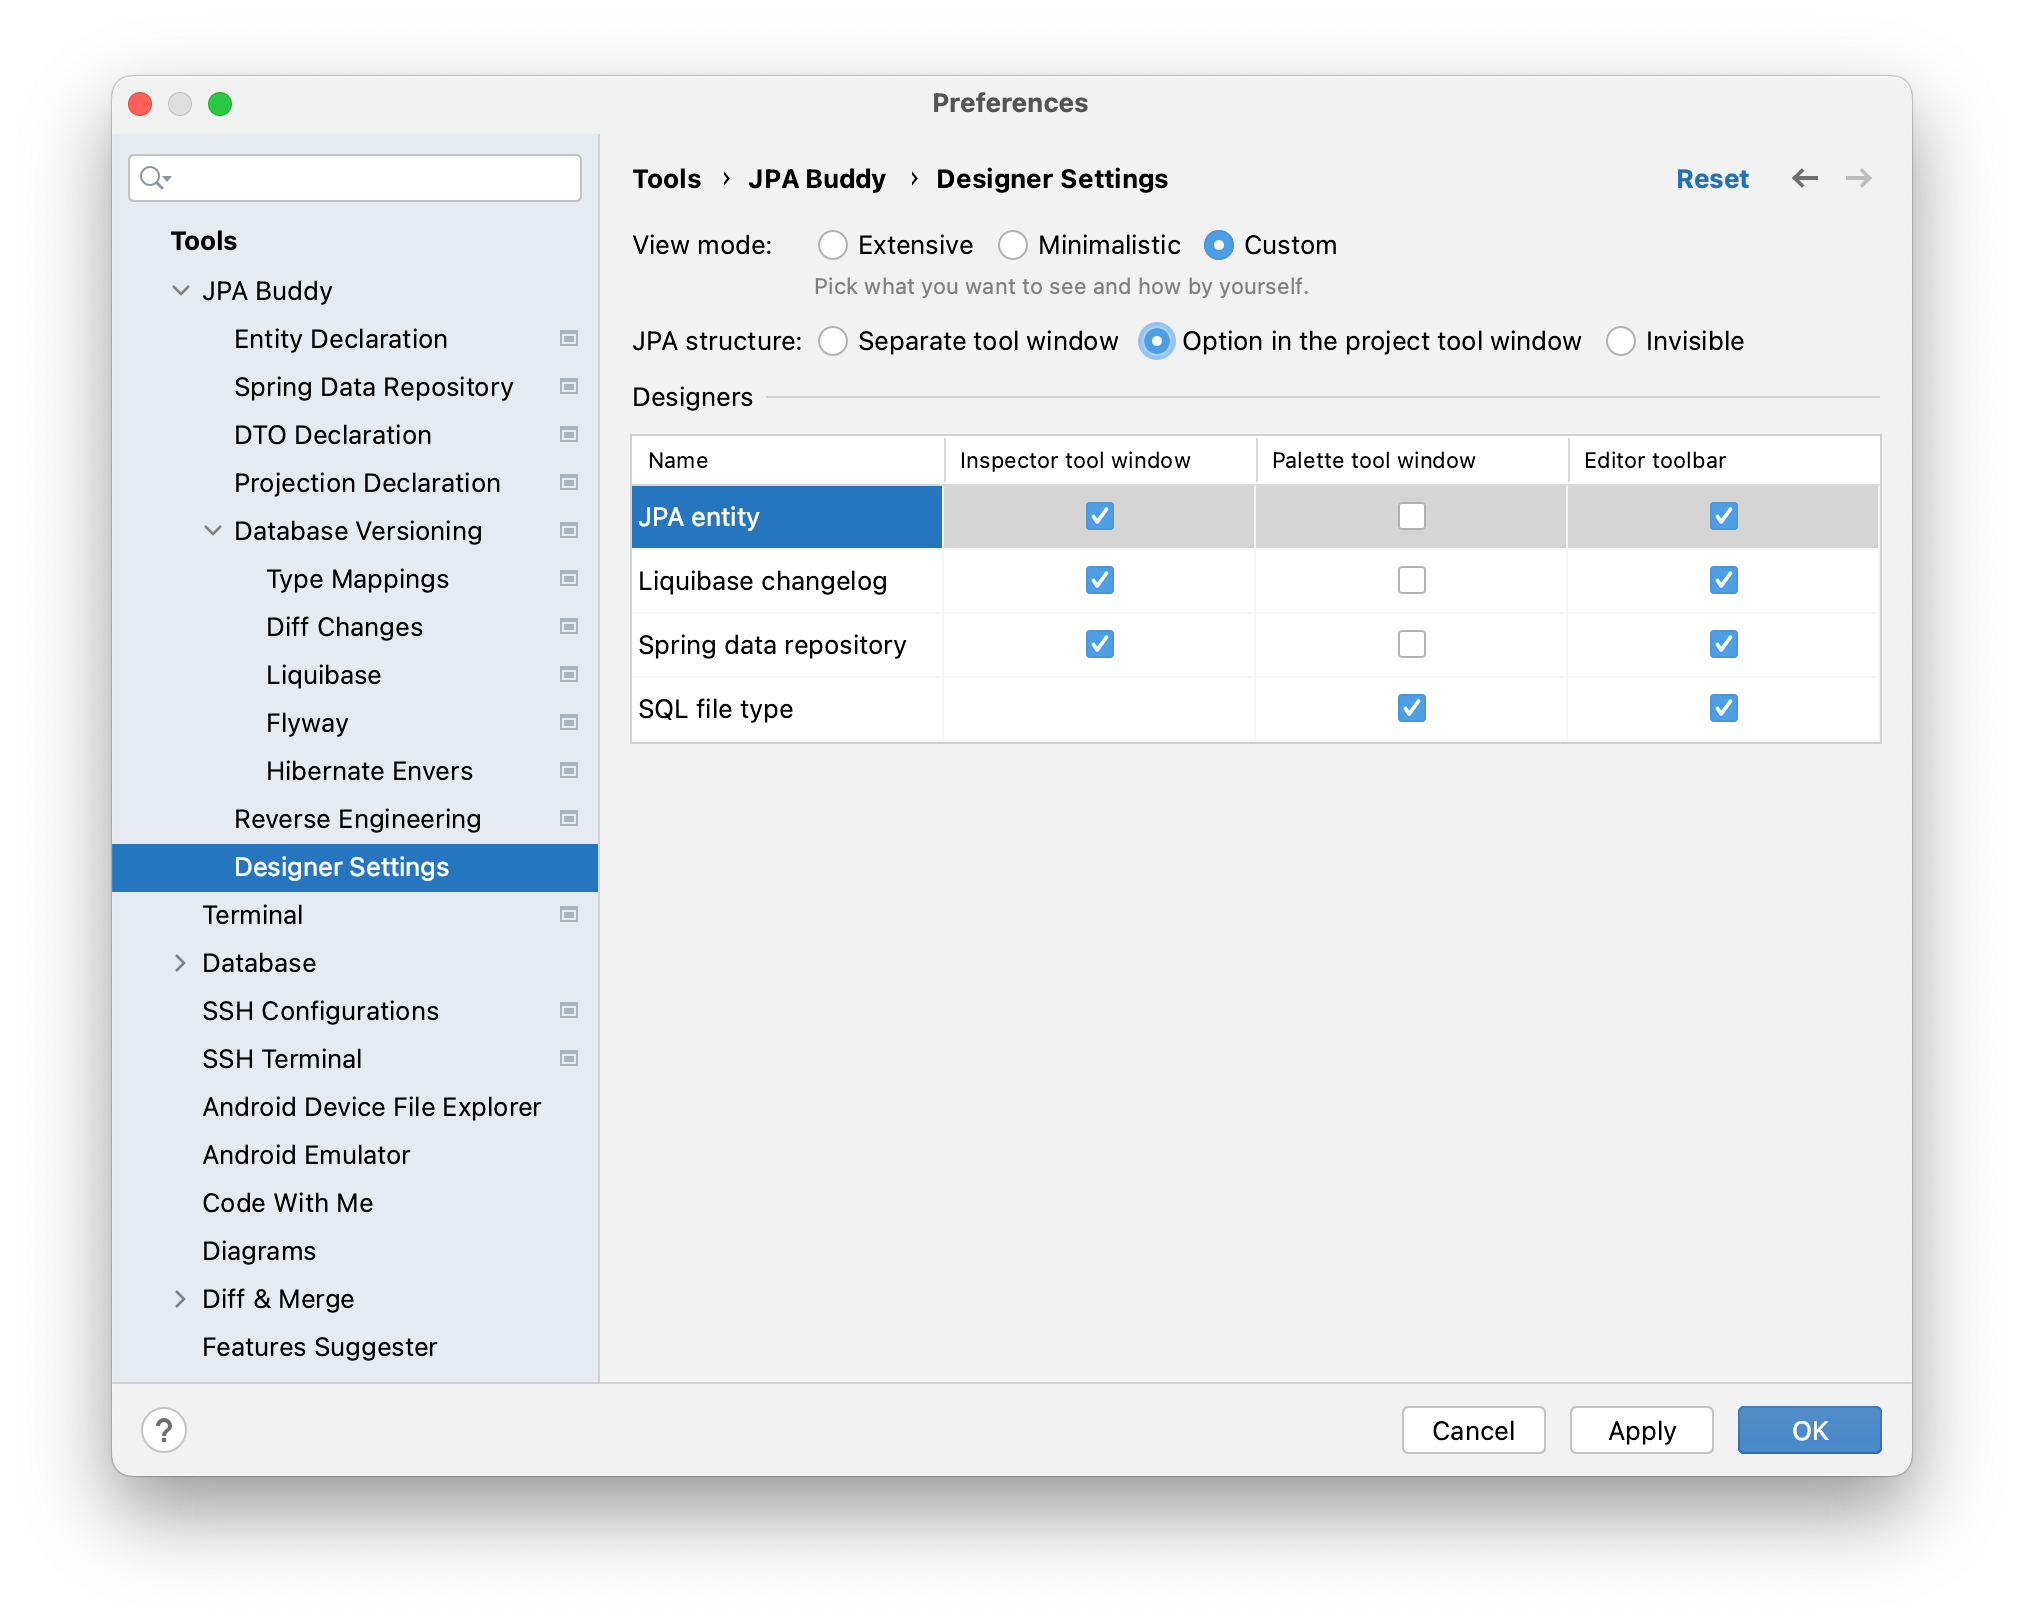Viewport: 2024px width, 1624px height.
Task: Check Palette tool window for JPA entity
Action: coord(1412,516)
